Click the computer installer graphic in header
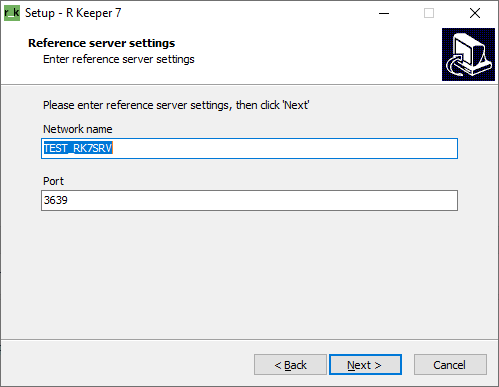 click(x=468, y=54)
